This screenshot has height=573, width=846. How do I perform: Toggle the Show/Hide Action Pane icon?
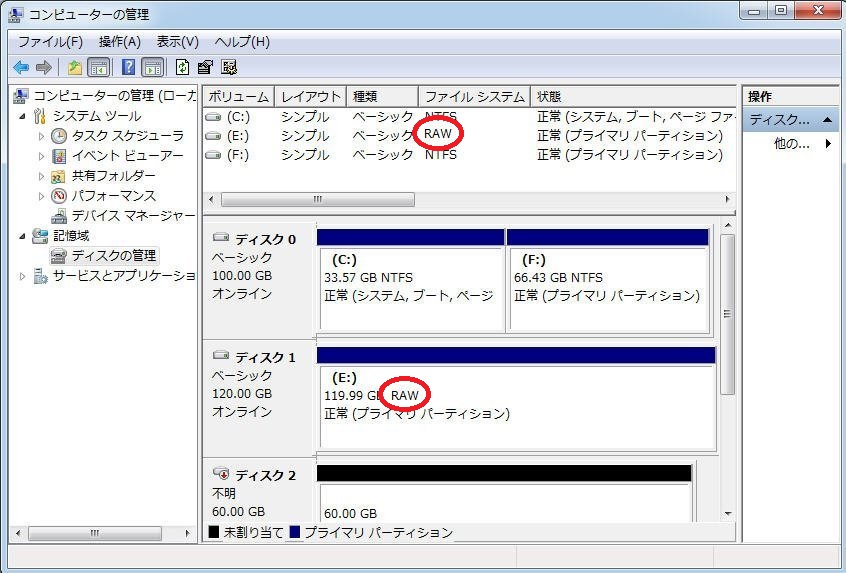153,67
